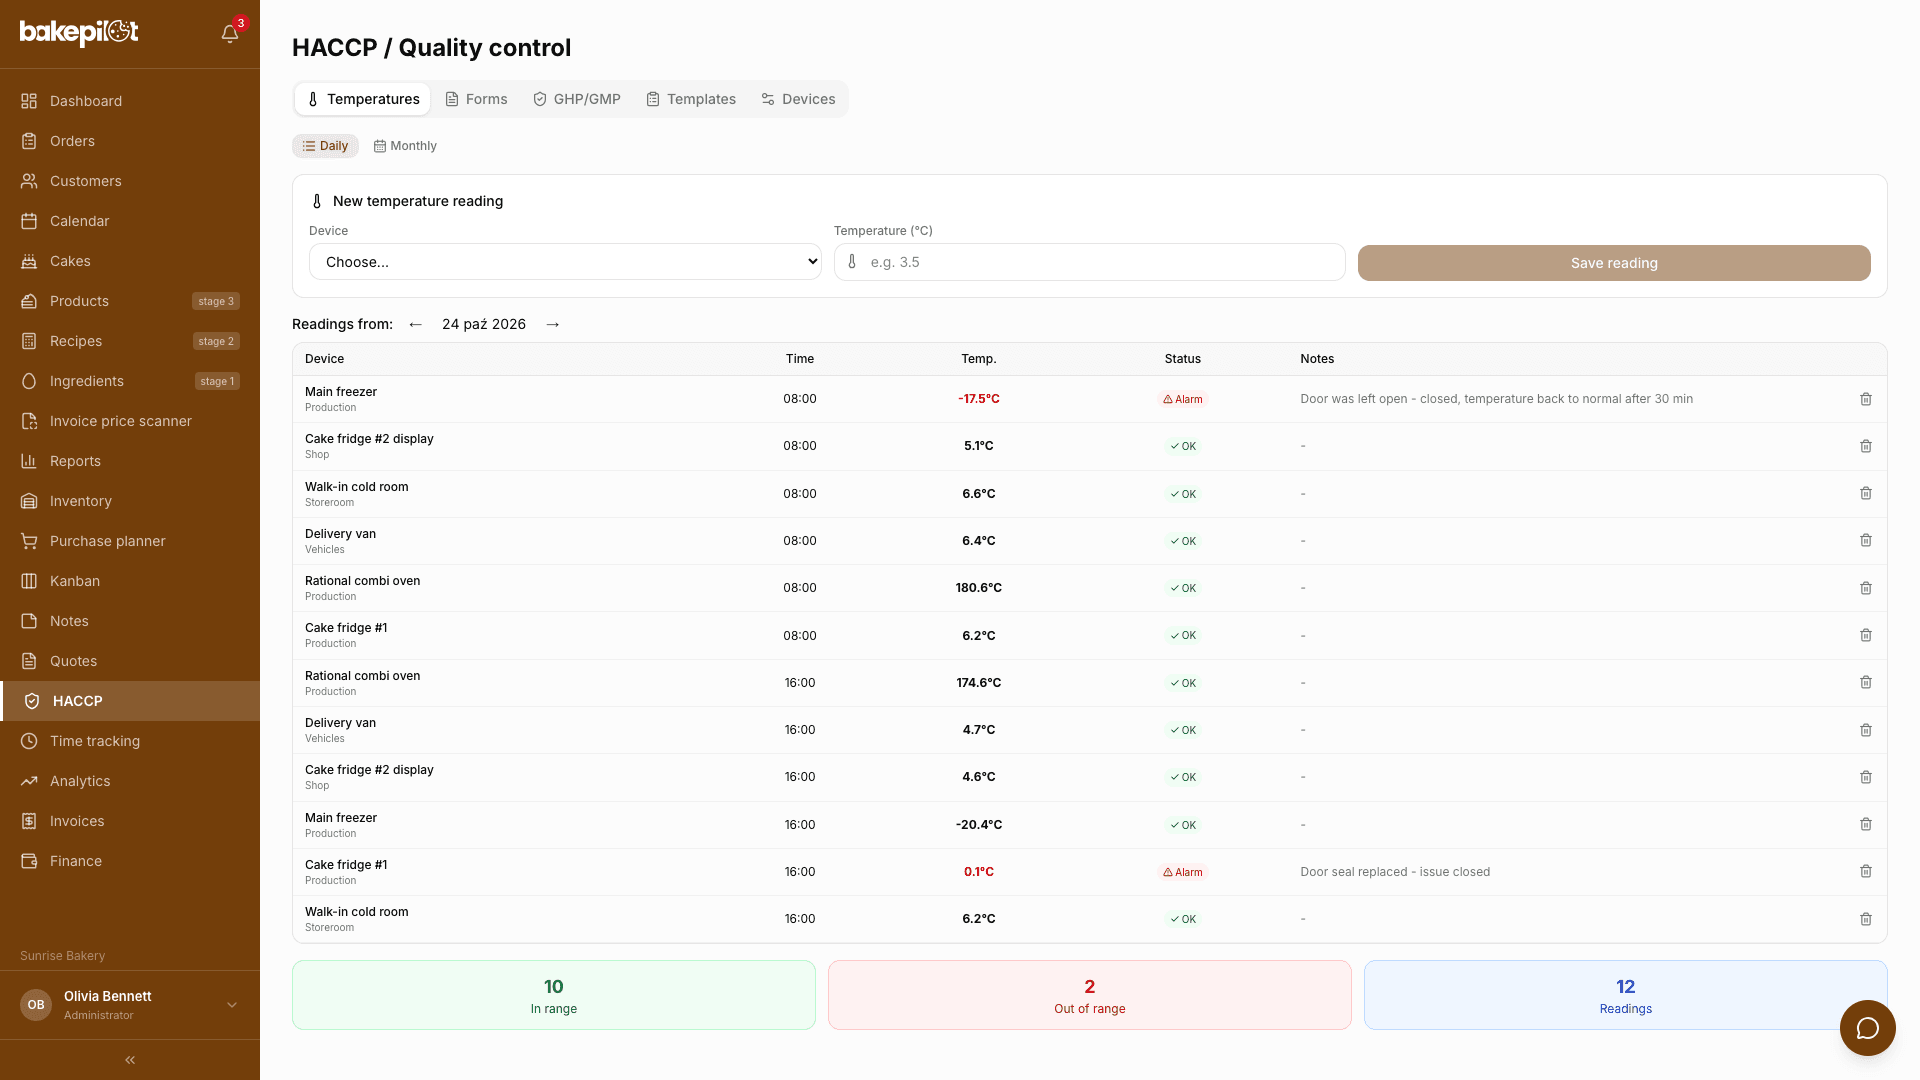Click the date 24 paź 2026
Image resolution: width=1920 pixels, height=1080 pixels.
click(x=484, y=324)
